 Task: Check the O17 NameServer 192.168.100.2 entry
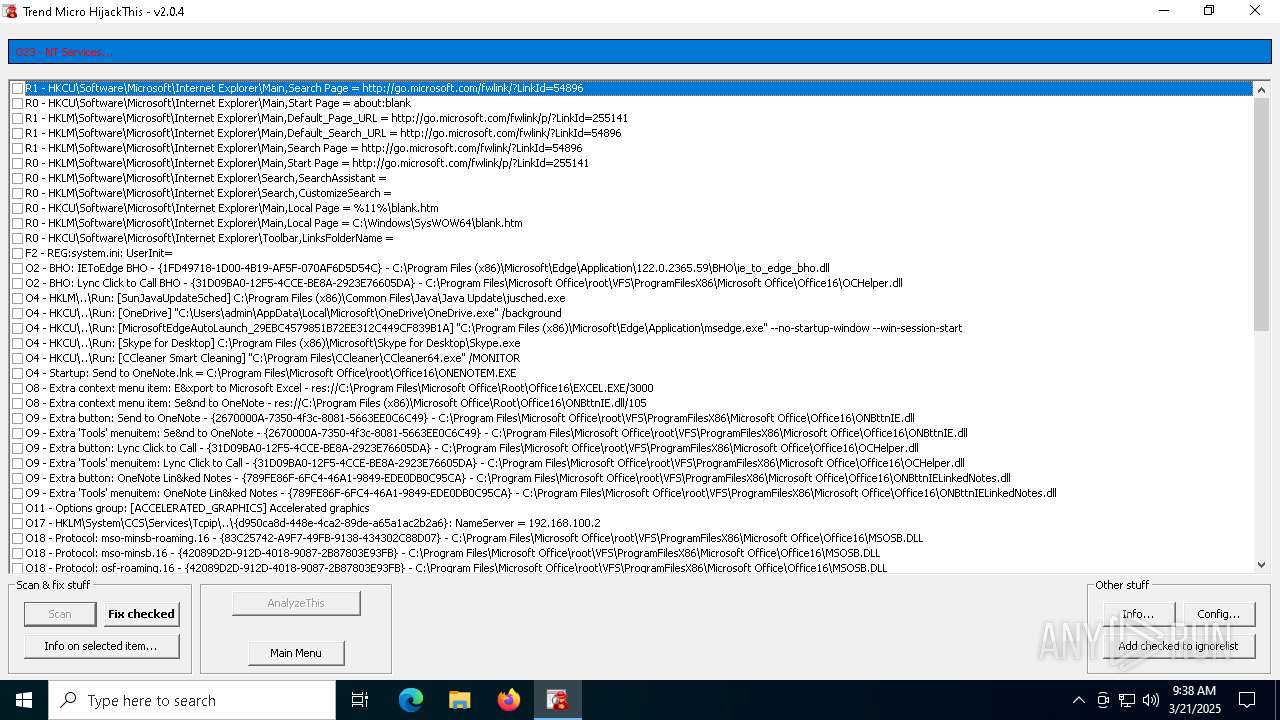18,523
